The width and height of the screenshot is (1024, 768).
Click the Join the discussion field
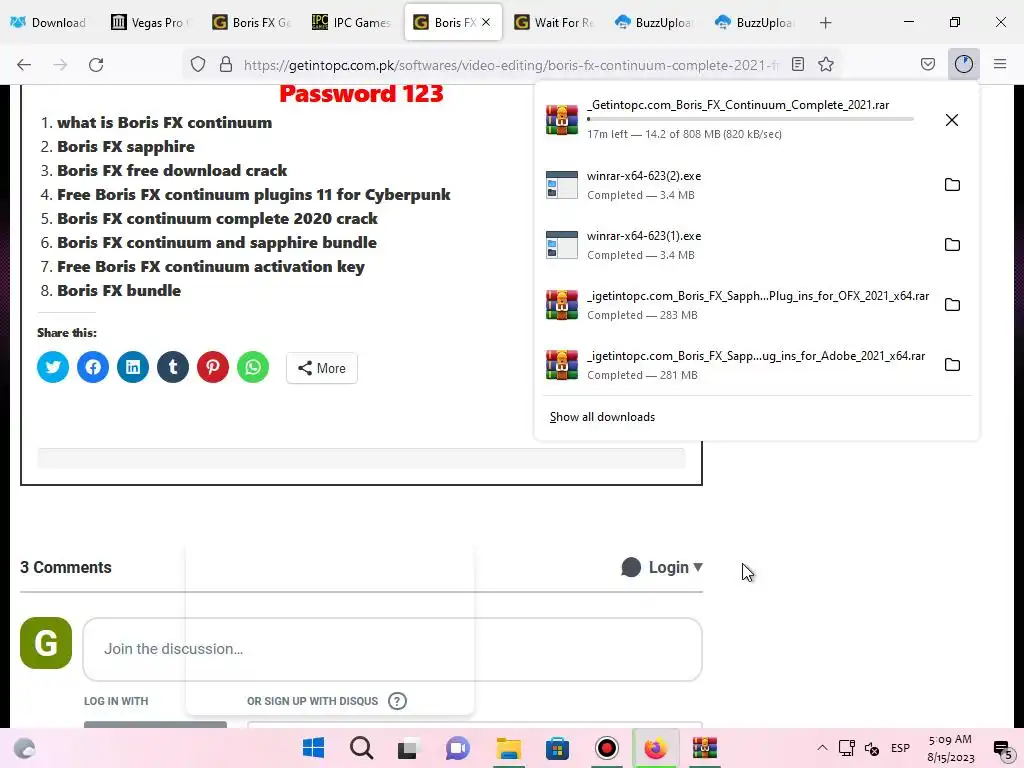[x=392, y=649]
